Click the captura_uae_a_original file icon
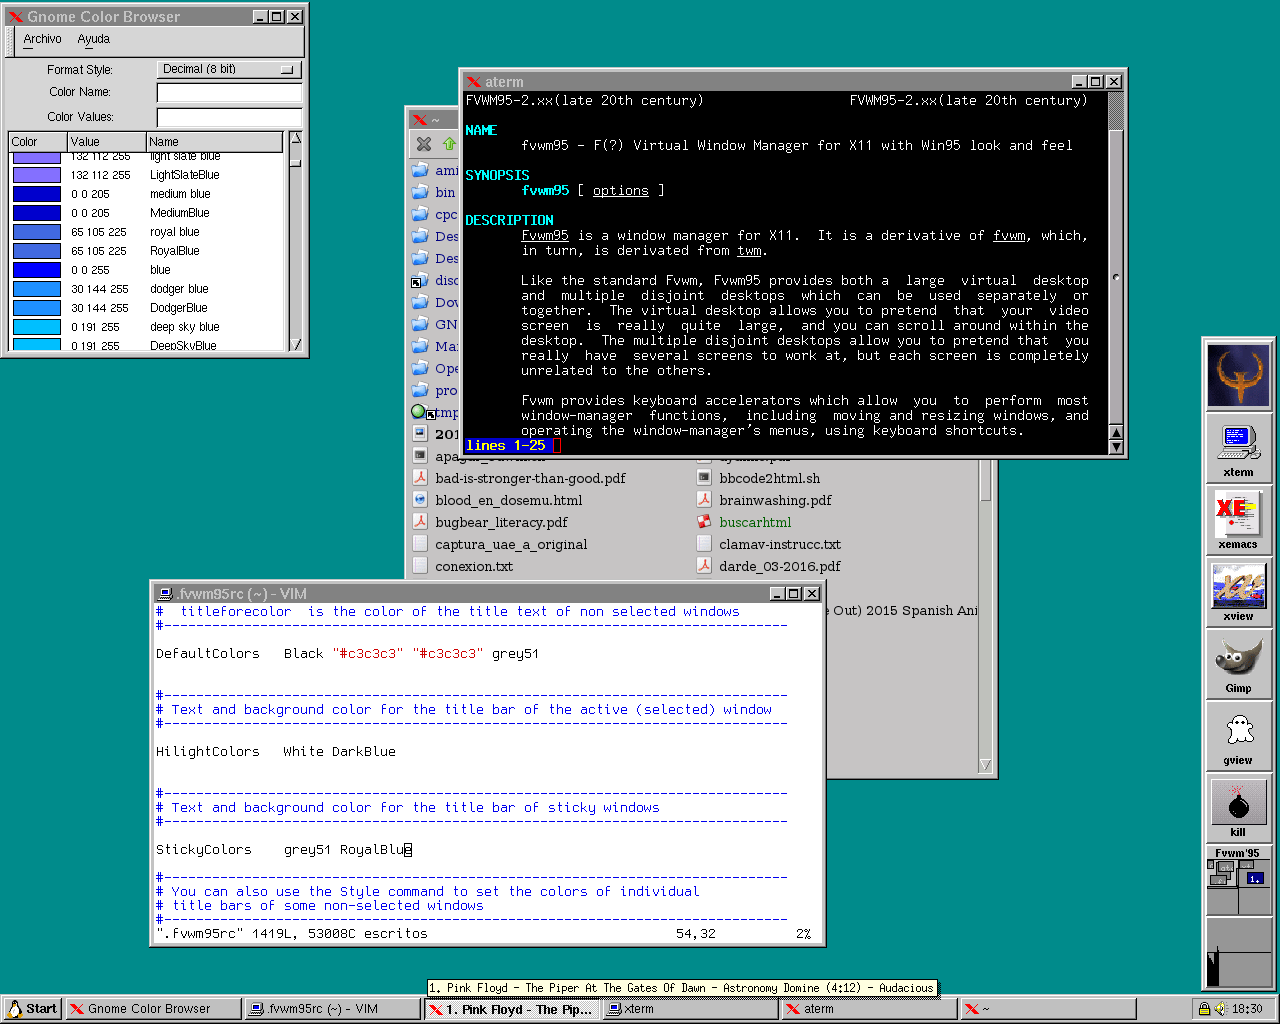The image size is (1280, 1024). pos(421,544)
